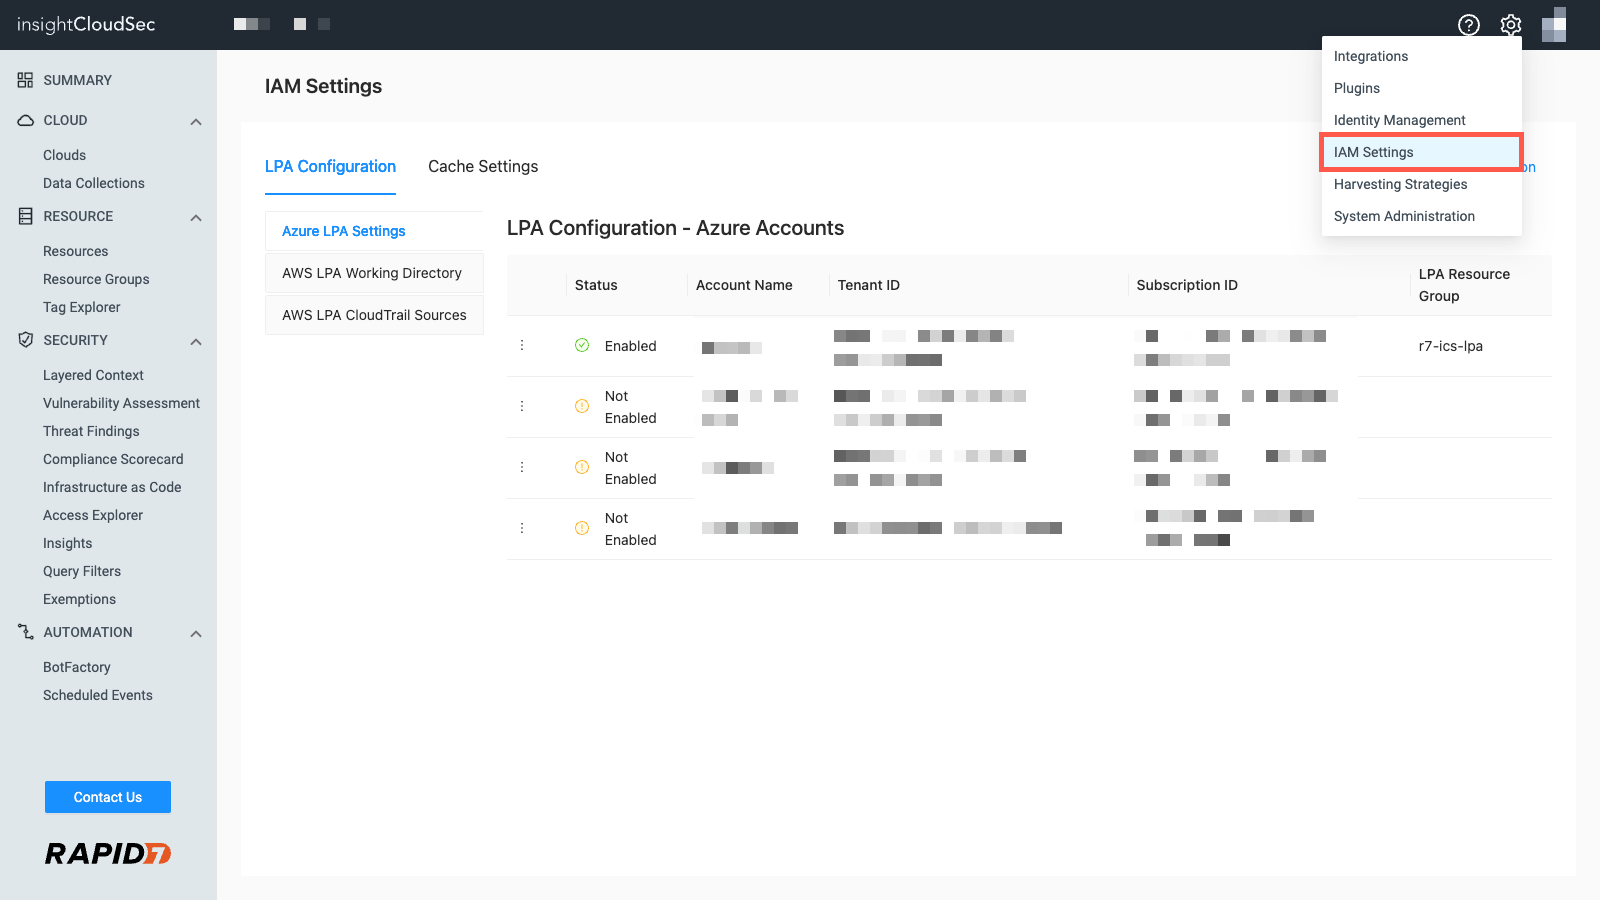Click the Cloud section icon

pos(25,120)
